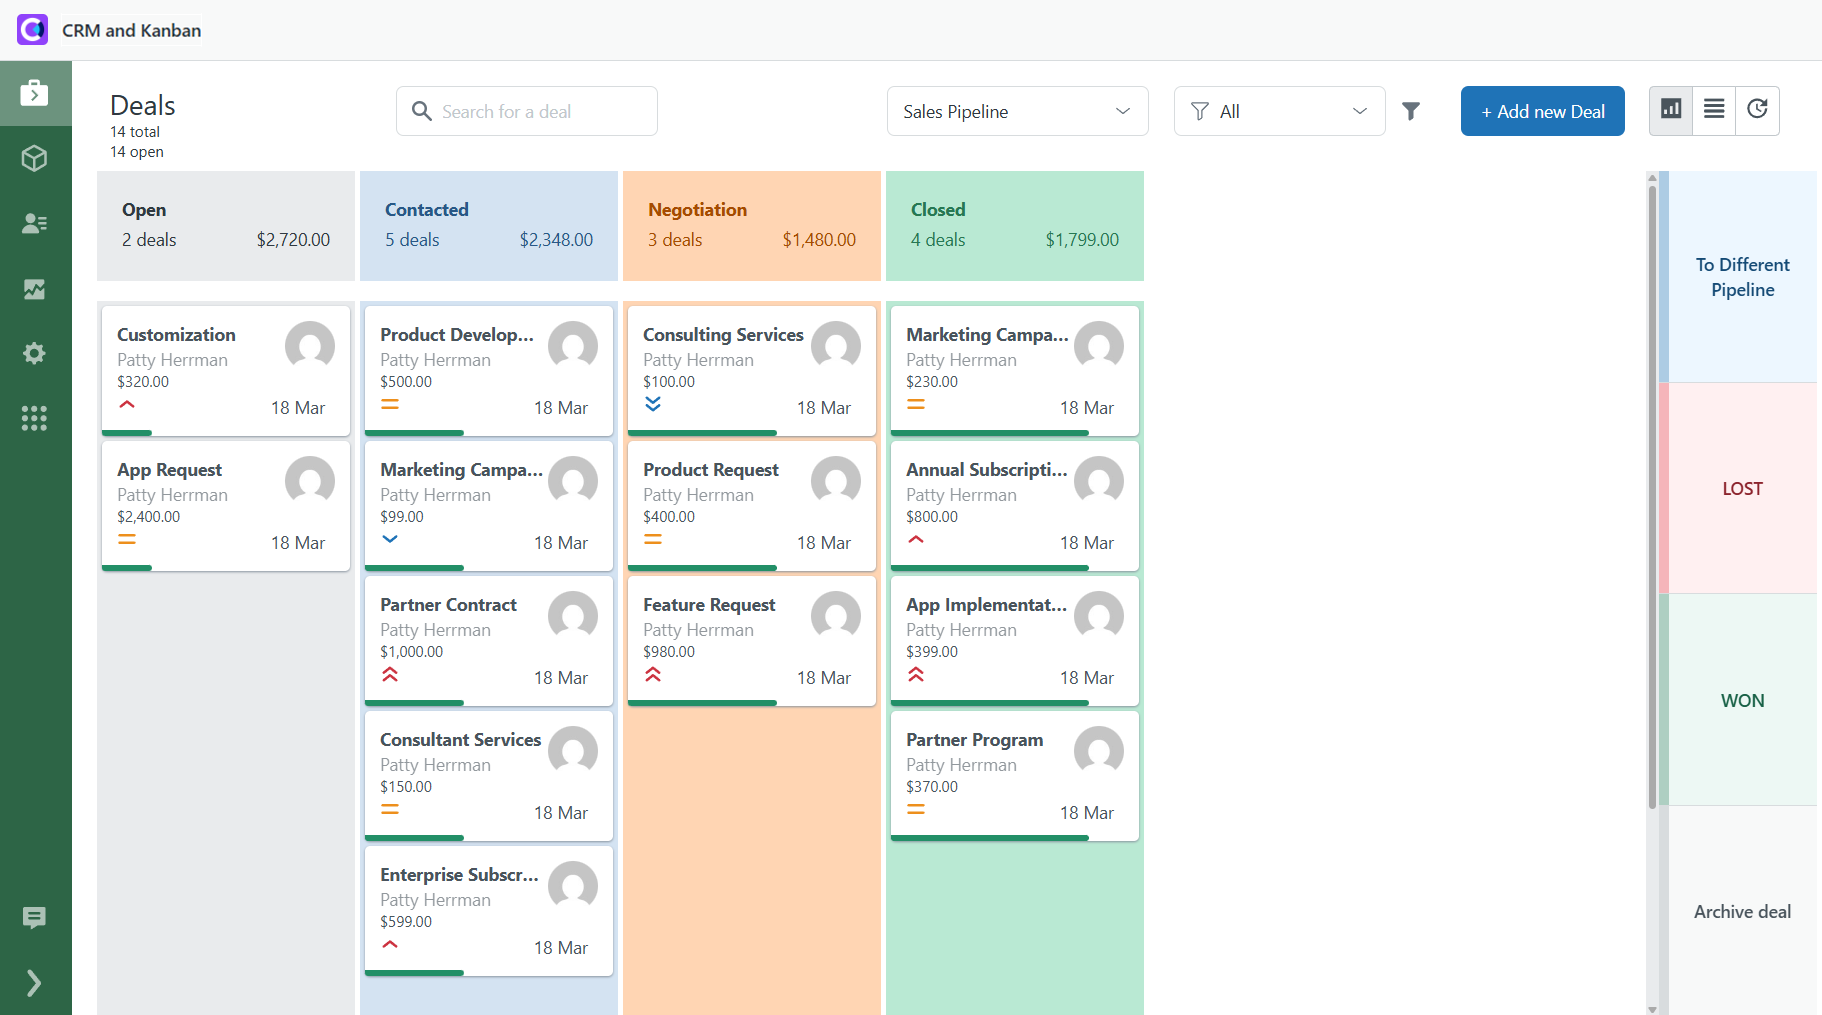The width and height of the screenshot is (1822, 1015).
Task: Open the Deals briefcase sidebar icon
Action: click(35, 94)
